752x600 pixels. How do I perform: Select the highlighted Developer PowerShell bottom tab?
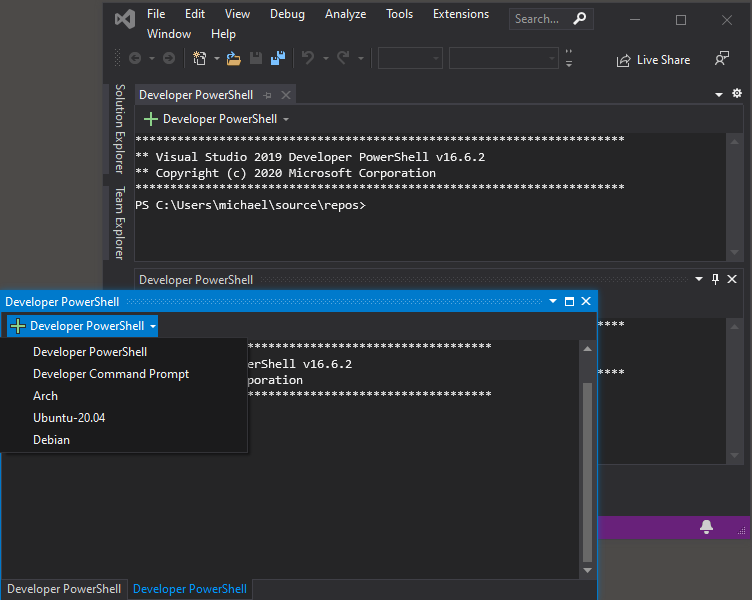190,589
